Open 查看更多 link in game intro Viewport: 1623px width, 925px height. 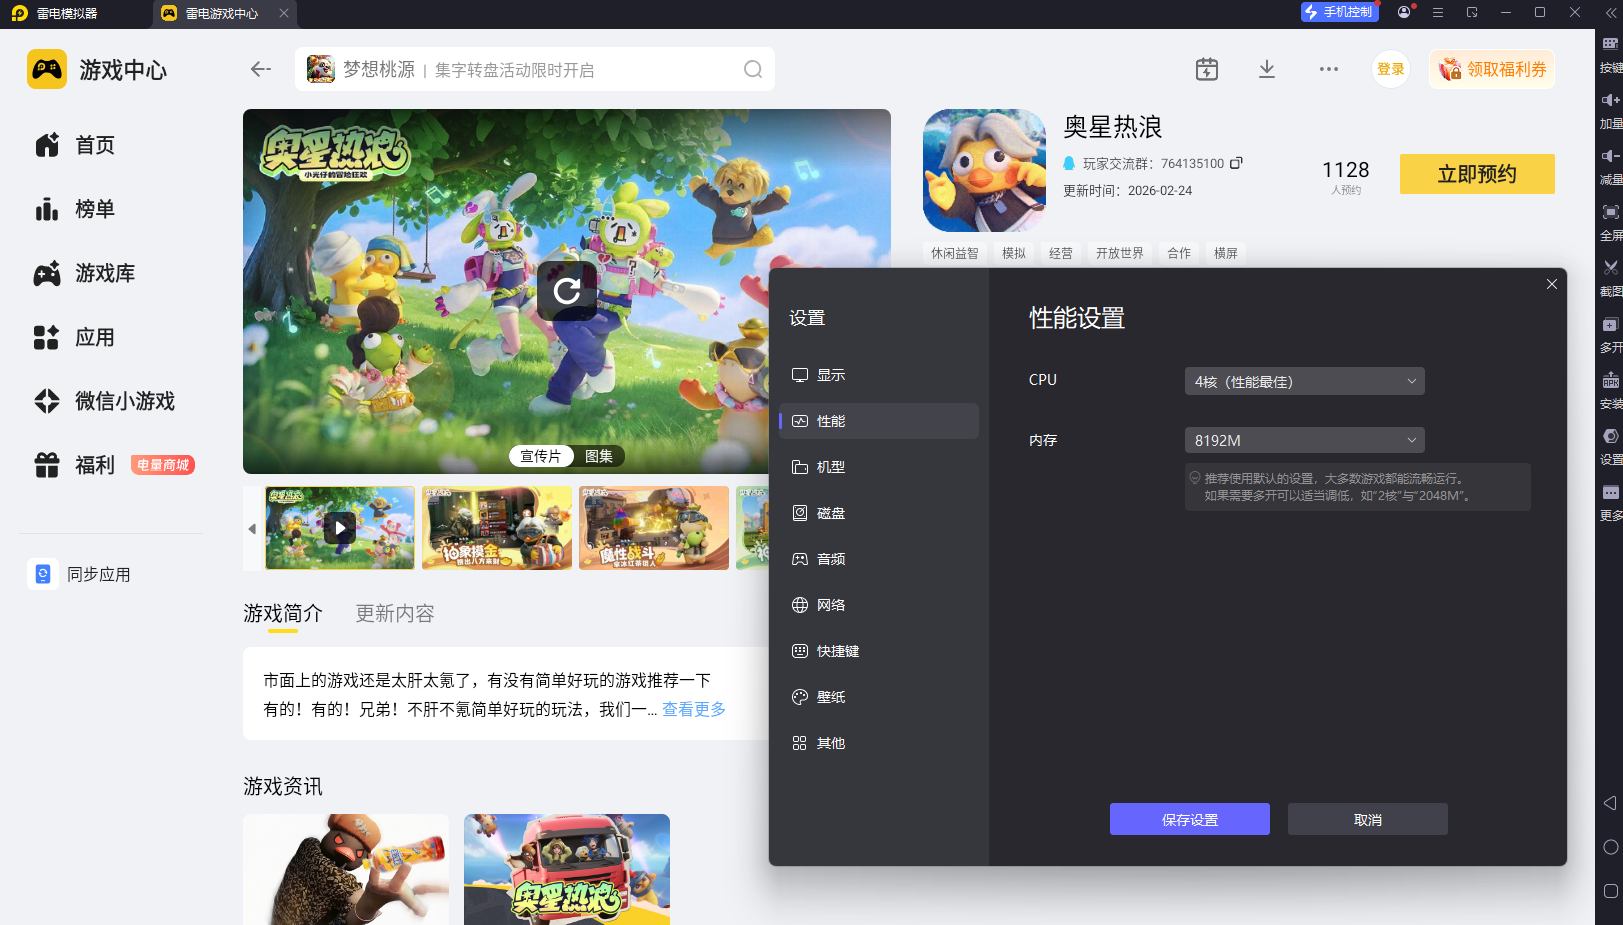[694, 709]
